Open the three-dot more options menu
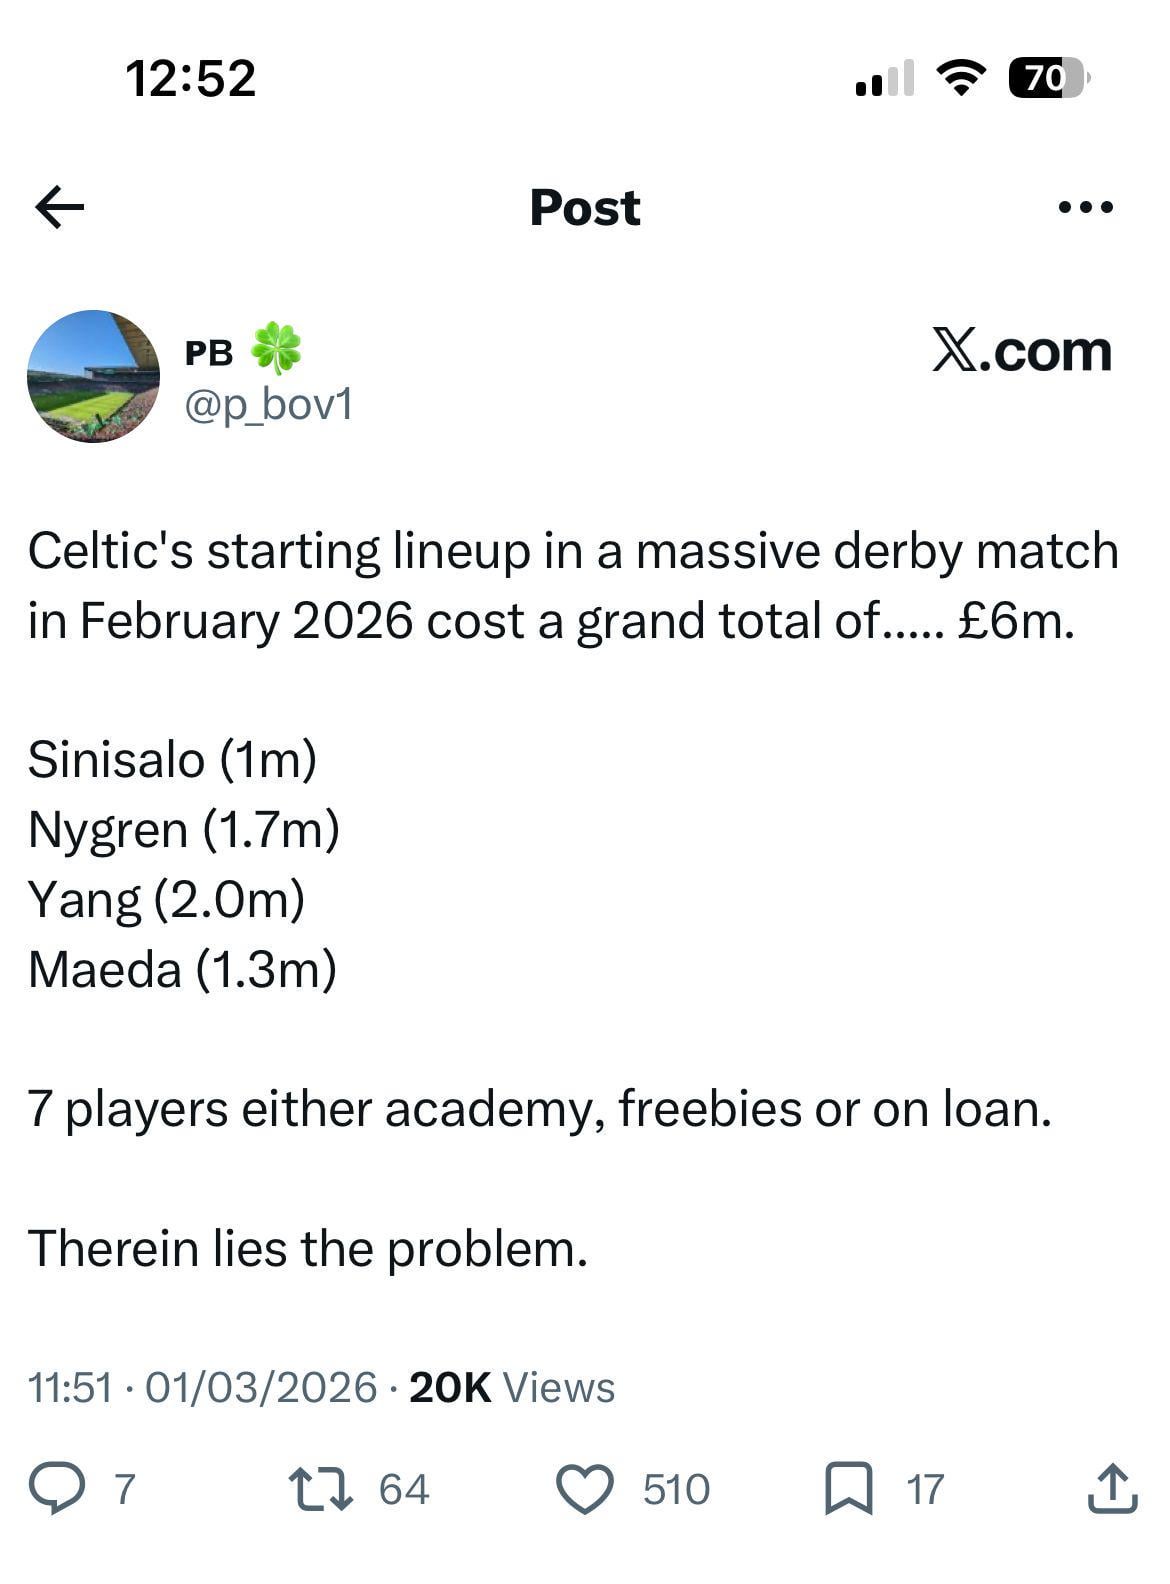The height and width of the screenshot is (1584, 1170). 1085,208
